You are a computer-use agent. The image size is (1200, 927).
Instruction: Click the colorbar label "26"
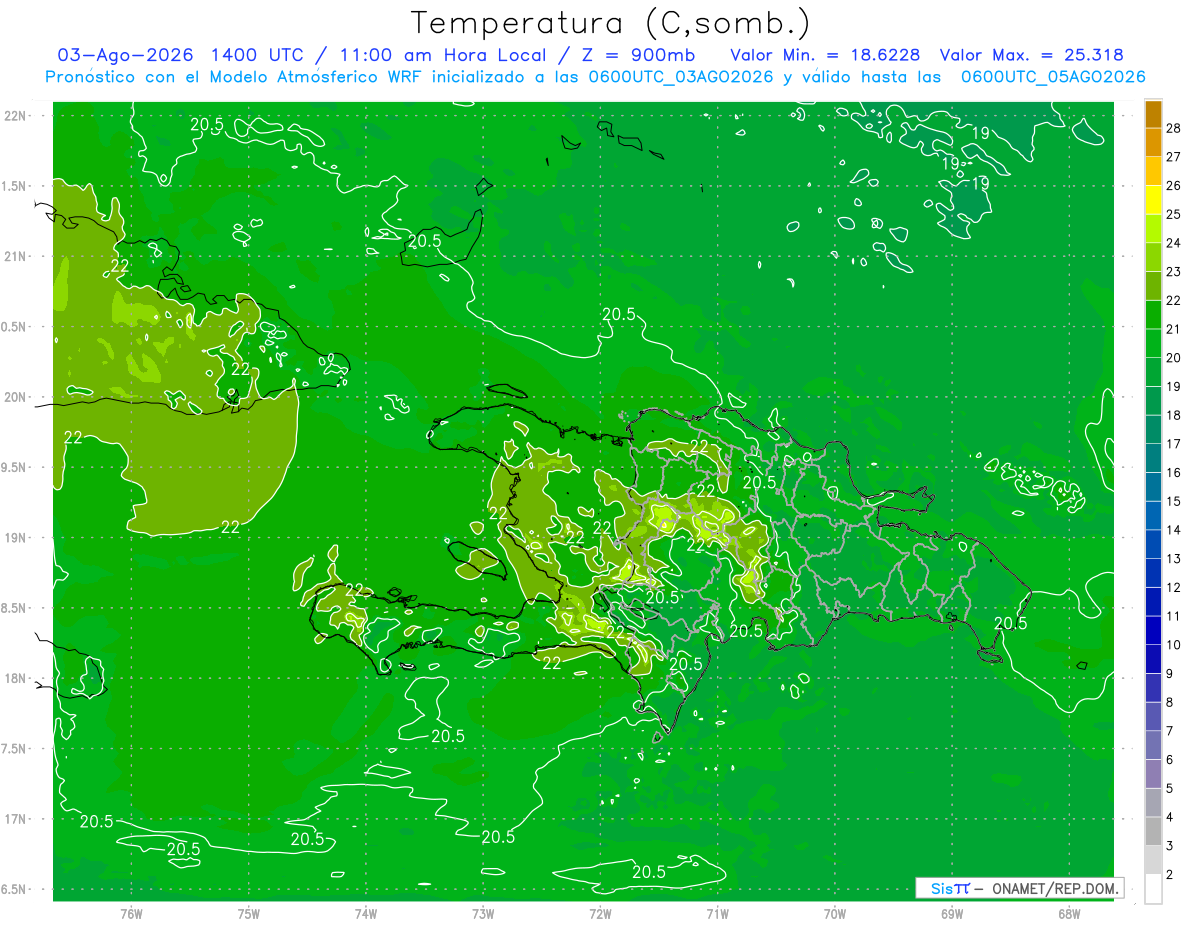(1173, 186)
